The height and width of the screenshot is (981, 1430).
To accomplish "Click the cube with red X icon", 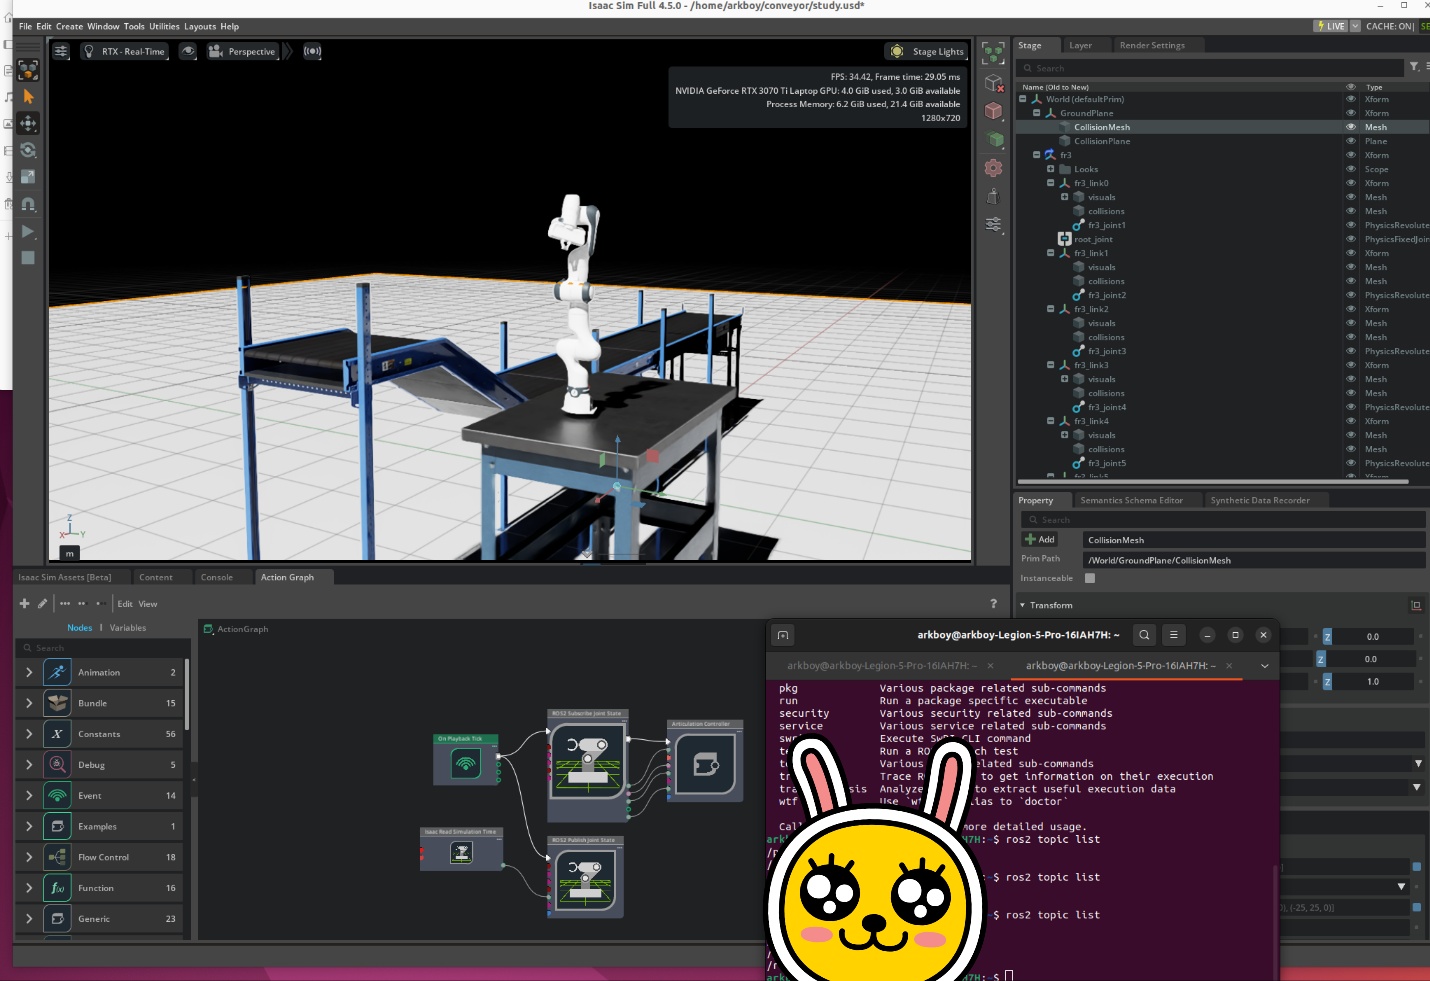I will 994,83.
